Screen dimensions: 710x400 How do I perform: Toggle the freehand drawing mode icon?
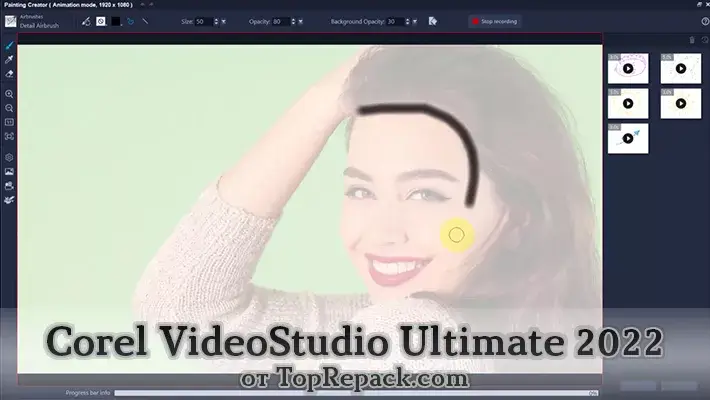130,21
